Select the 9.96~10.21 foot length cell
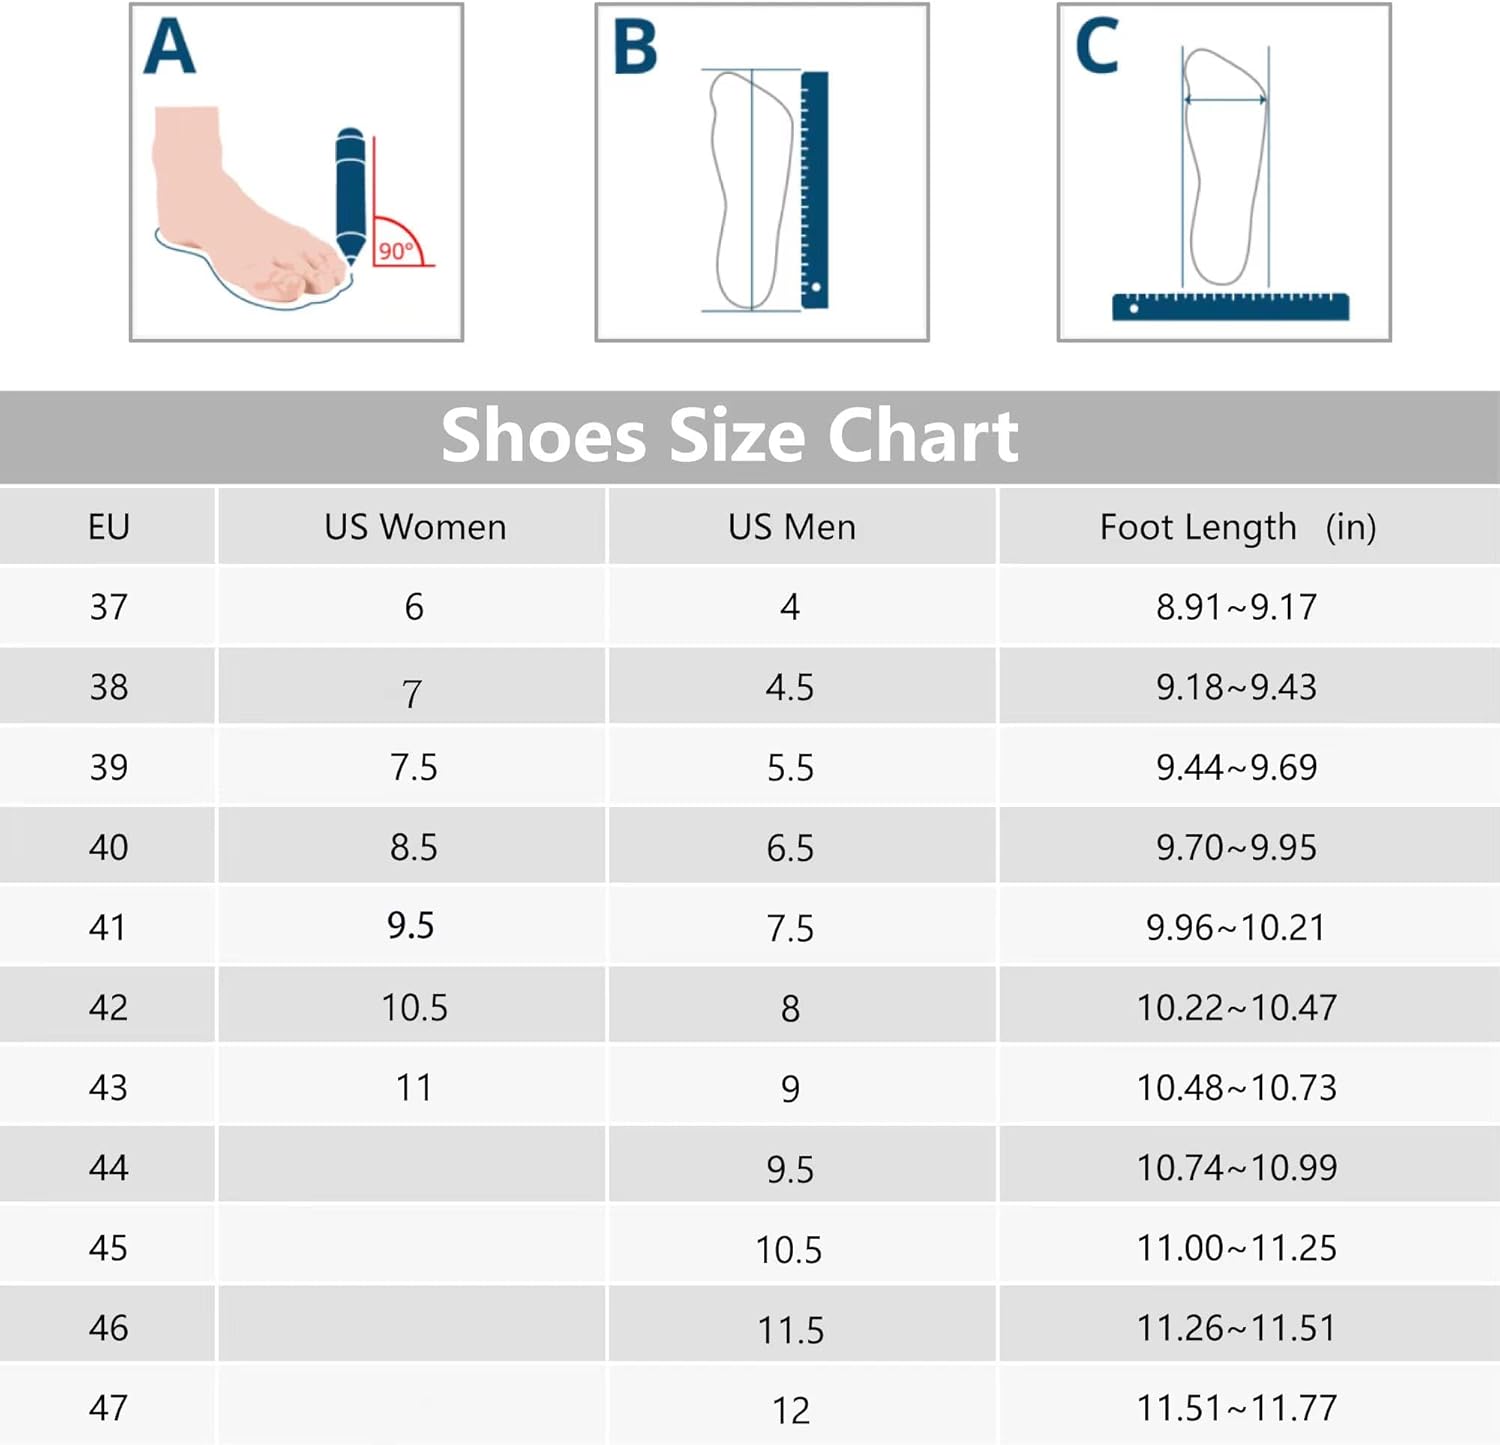The width and height of the screenshot is (1500, 1445). tap(1236, 927)
